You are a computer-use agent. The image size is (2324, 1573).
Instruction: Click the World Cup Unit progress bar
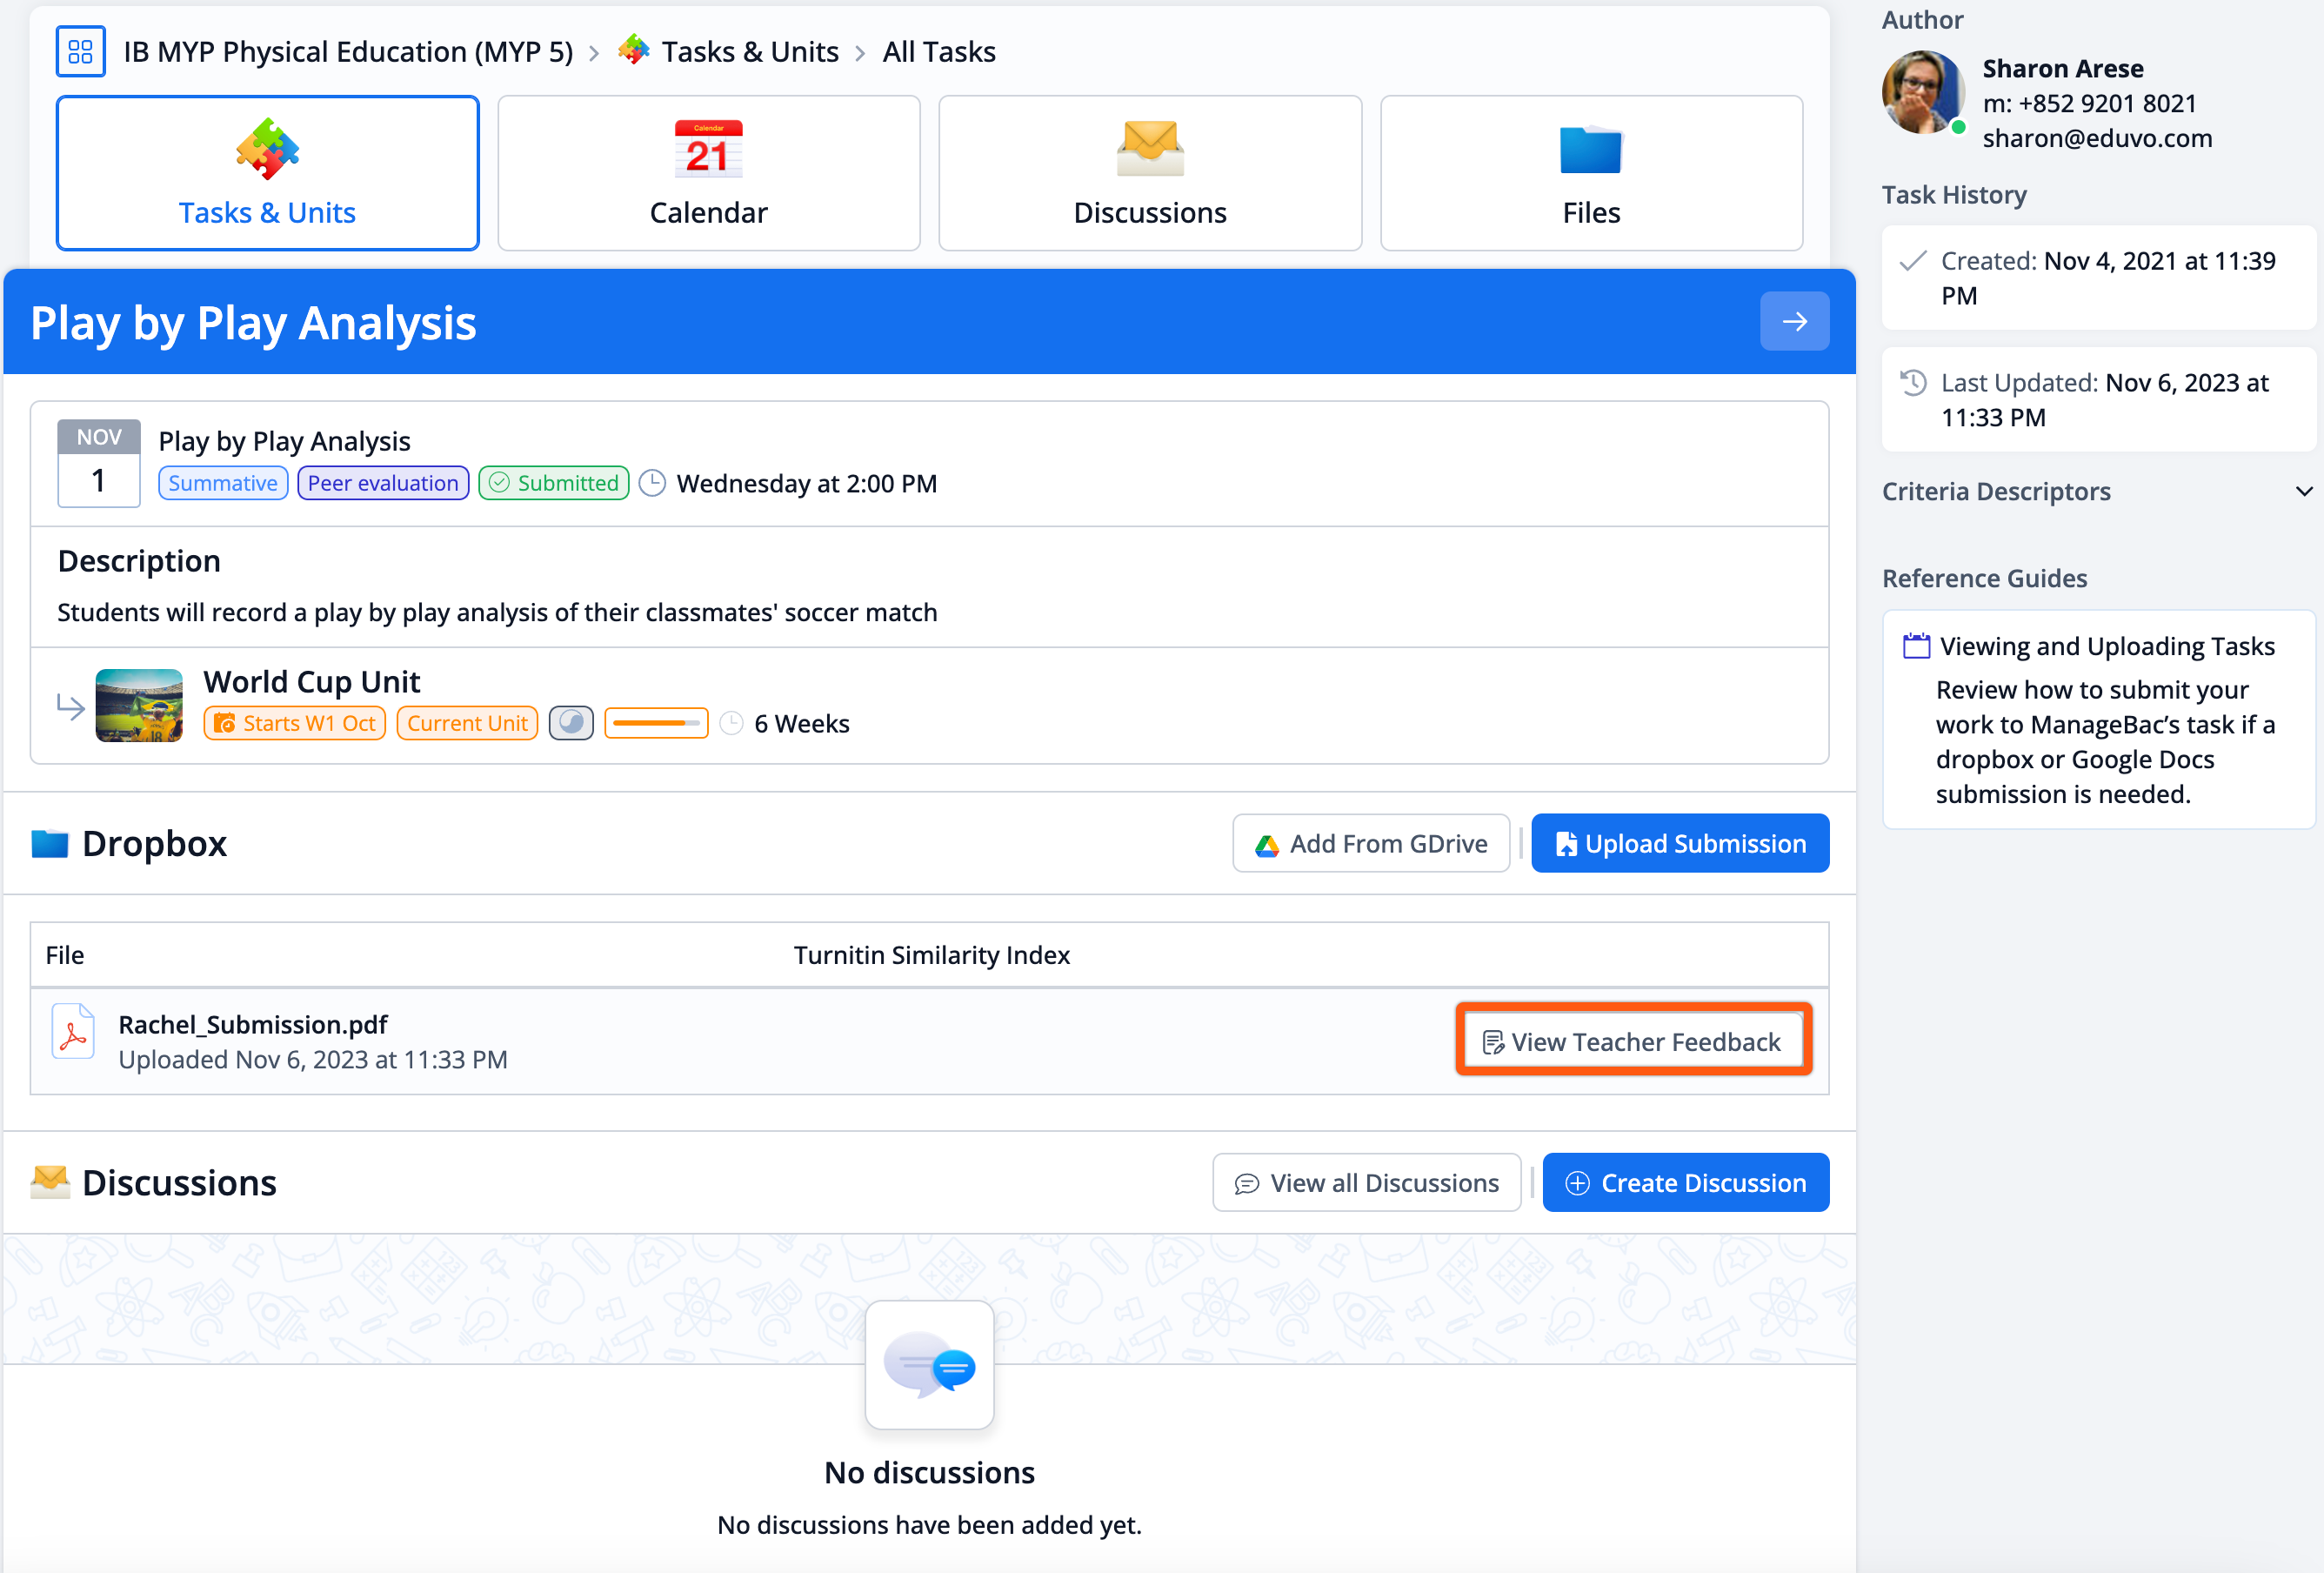[656, 722]
